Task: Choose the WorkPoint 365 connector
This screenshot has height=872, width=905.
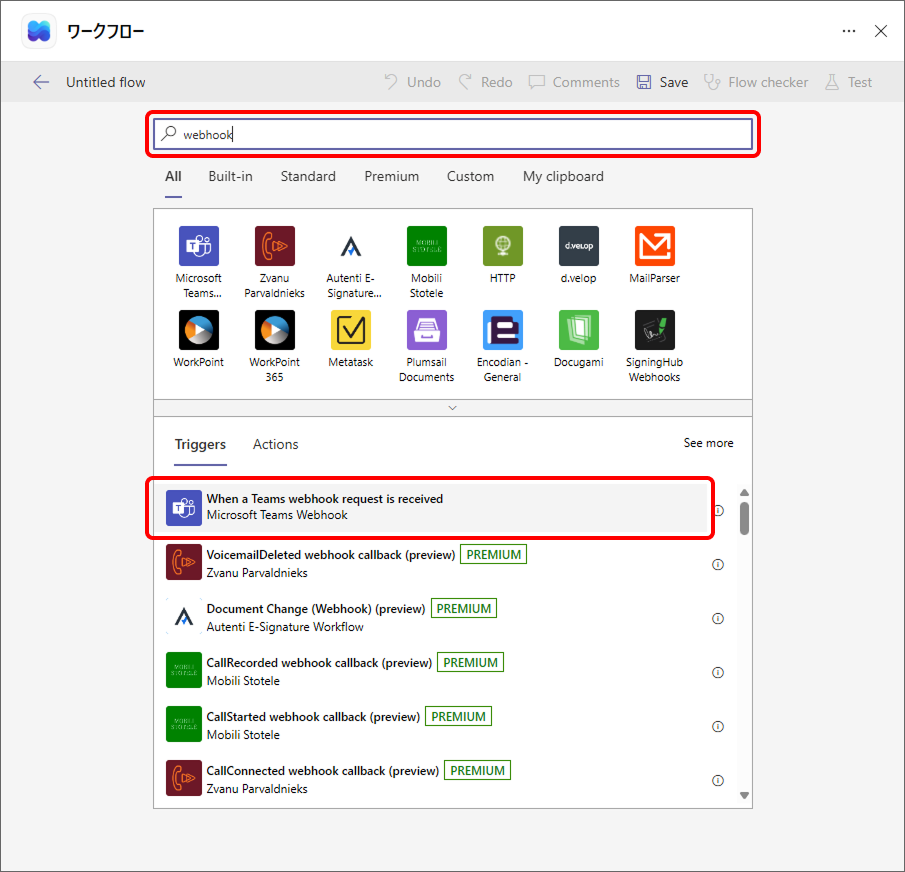Action: coord(275,330)
